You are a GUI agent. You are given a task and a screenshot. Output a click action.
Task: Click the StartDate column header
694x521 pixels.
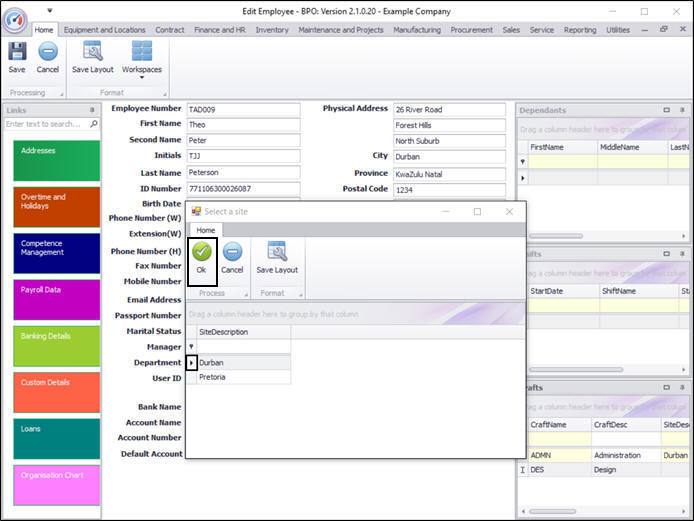pos(563,291)
